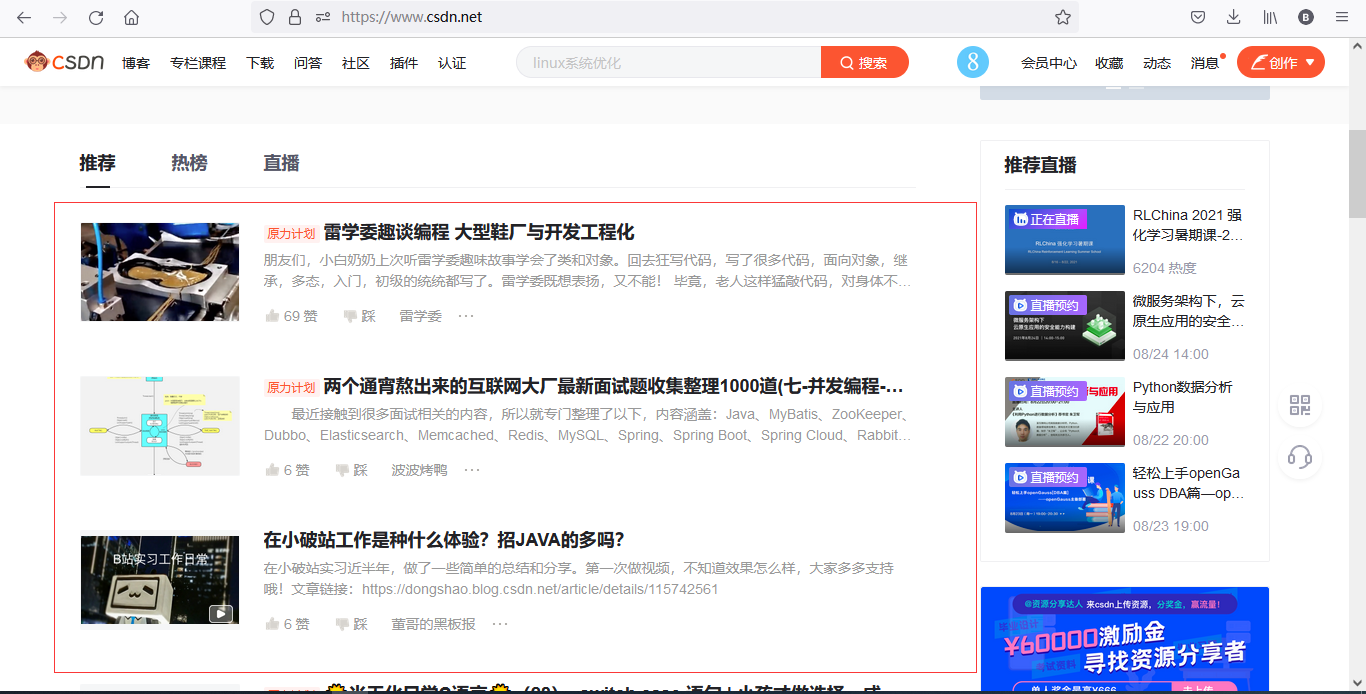Open the hamburger application menu
The image size is (1366, 694).
[x=1342, y=17]
